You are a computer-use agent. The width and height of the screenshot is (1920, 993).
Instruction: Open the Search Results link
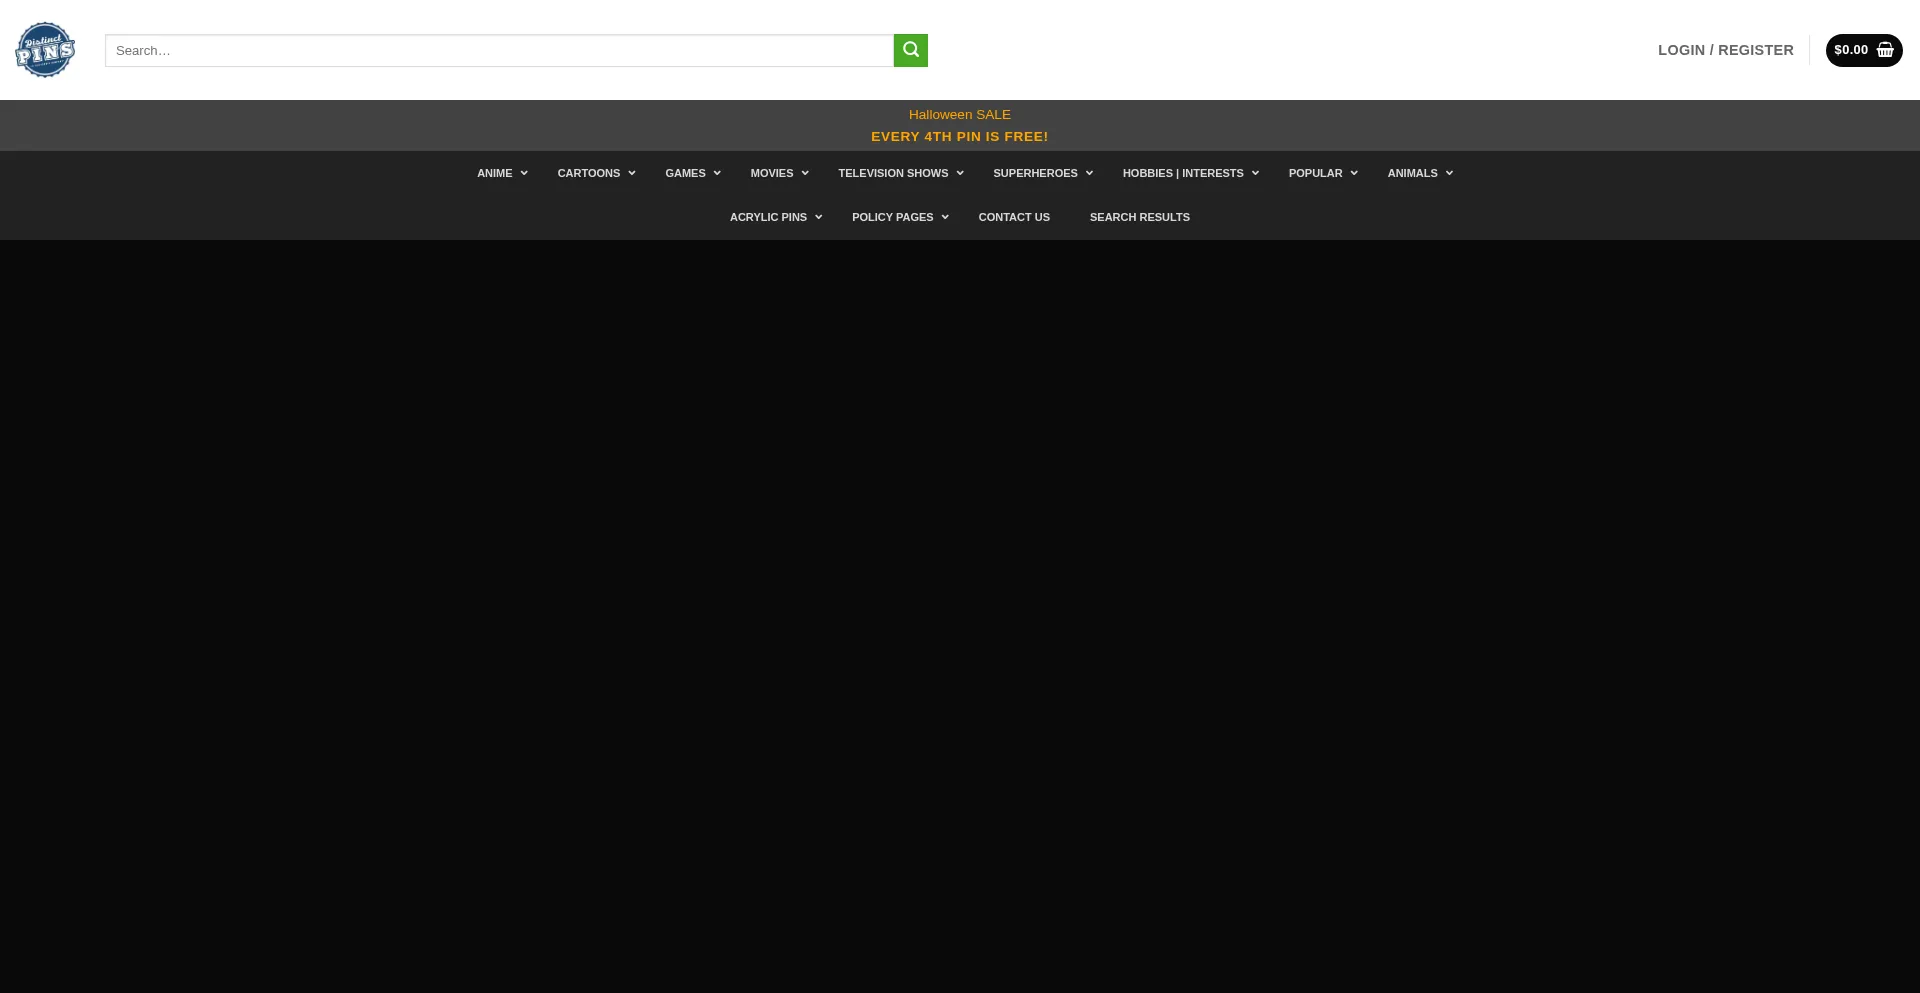[1139, 217]
